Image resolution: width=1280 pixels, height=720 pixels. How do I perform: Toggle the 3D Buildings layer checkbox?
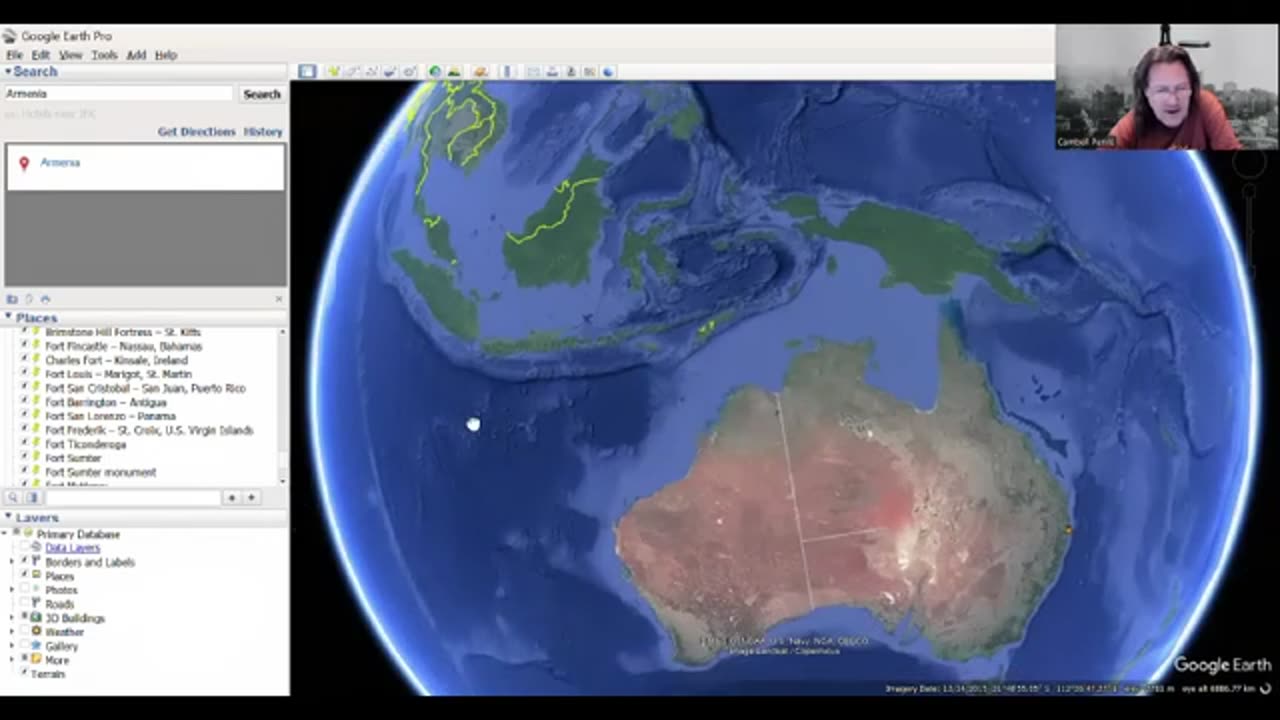pos(24,618)
